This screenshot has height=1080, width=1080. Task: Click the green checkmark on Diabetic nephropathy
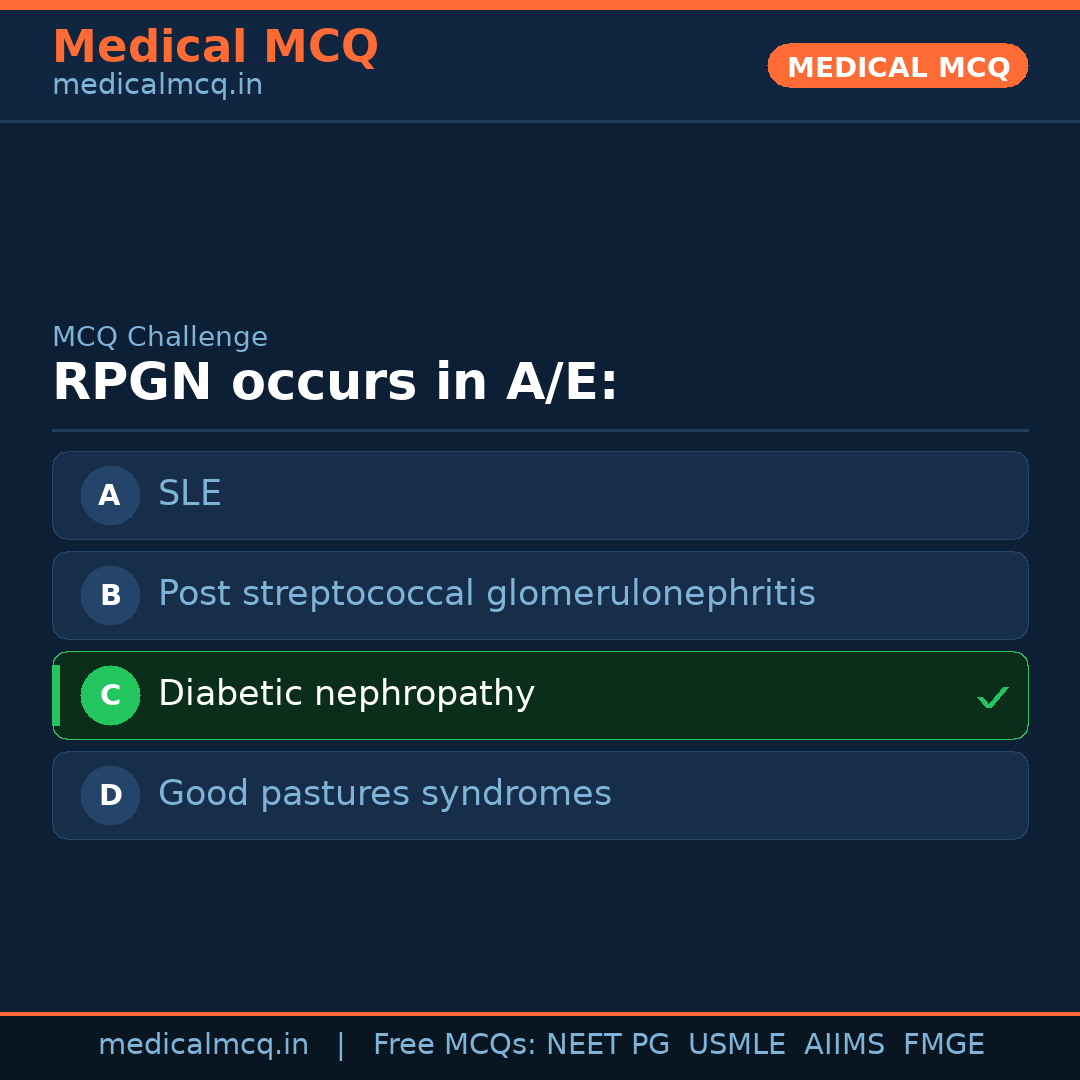[992, 697]
